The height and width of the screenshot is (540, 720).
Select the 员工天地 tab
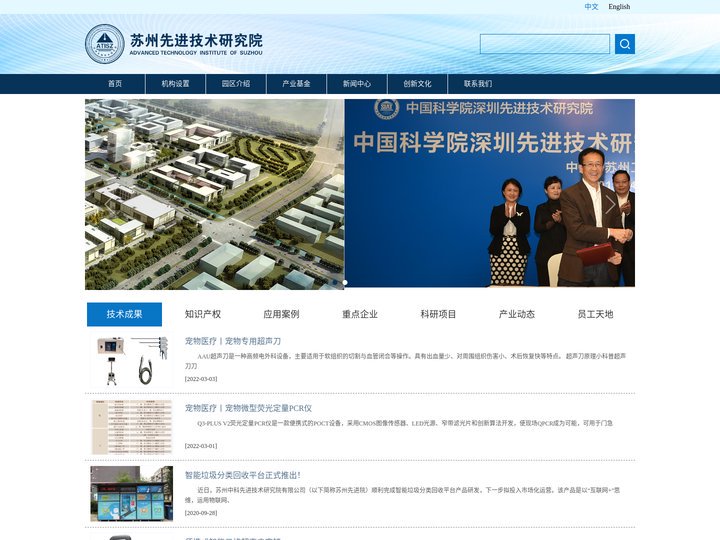coord(595,314)
